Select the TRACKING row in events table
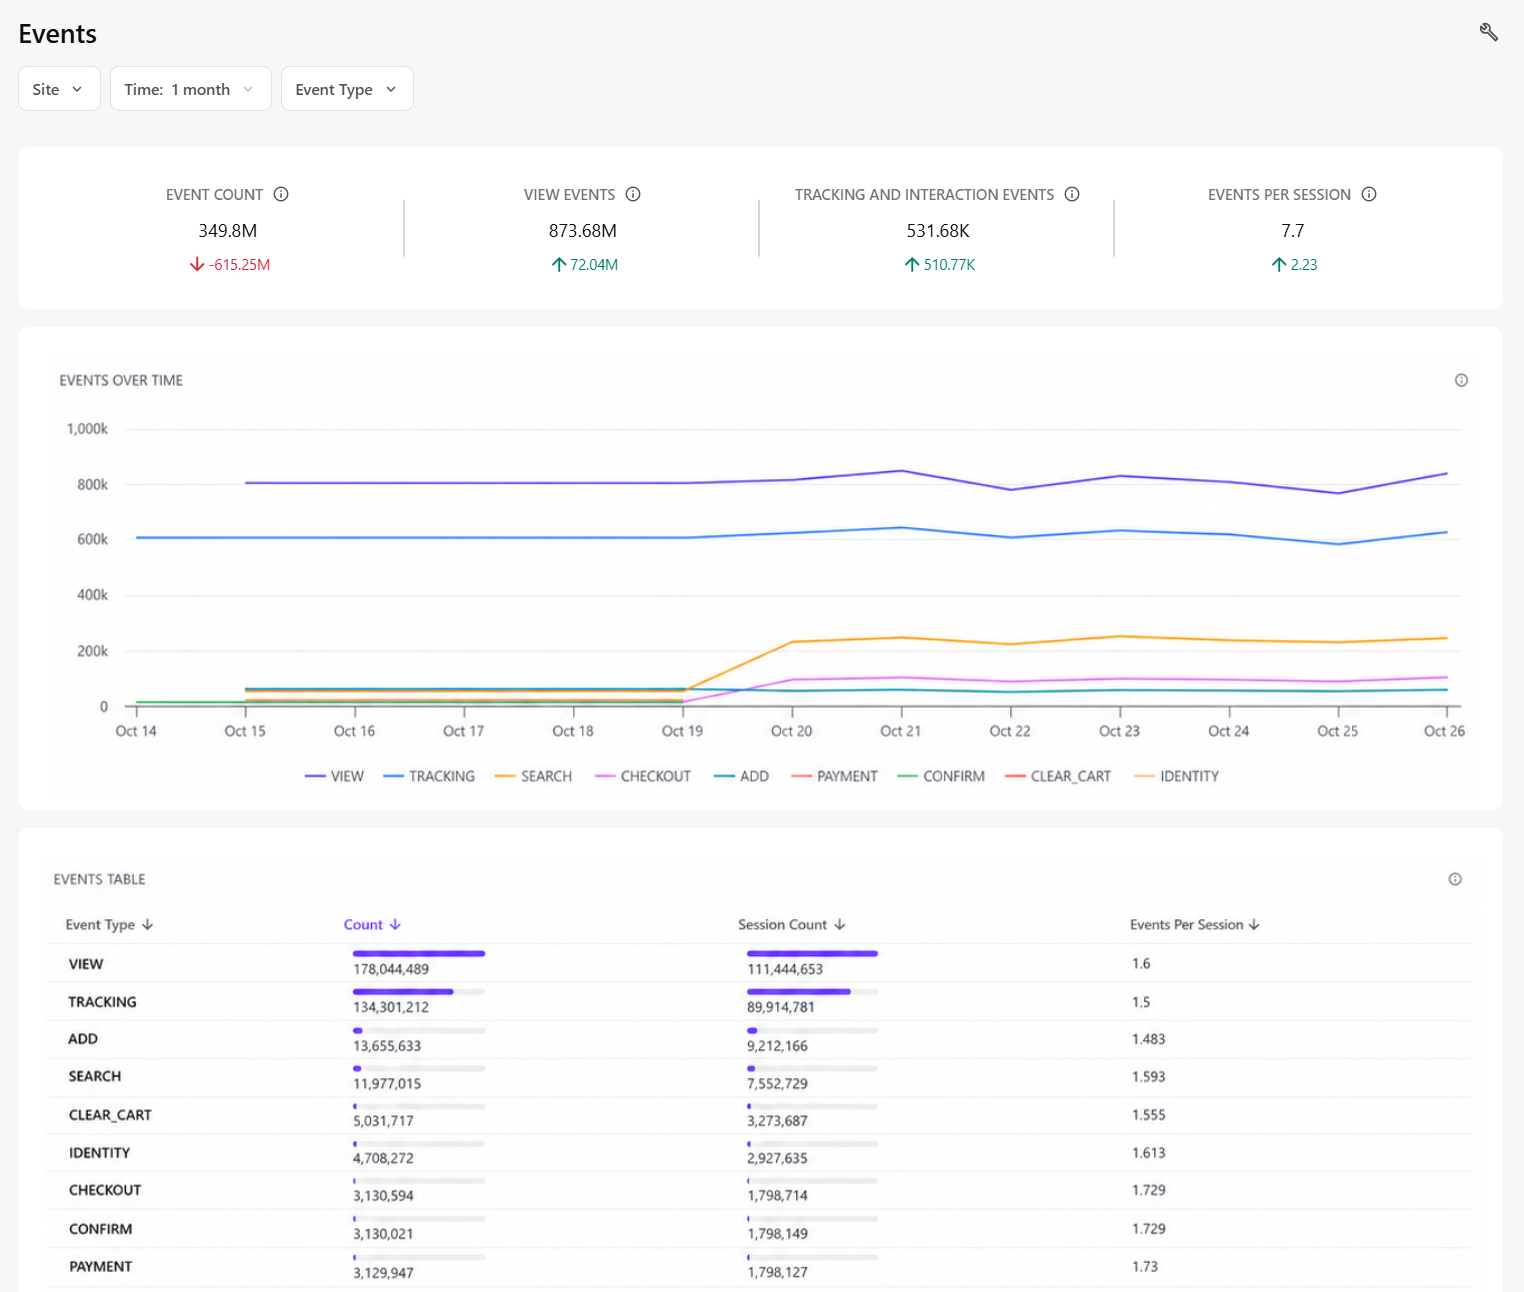The height and width of the screenshot is (1292, 1524). click(x=759, y=1002)
